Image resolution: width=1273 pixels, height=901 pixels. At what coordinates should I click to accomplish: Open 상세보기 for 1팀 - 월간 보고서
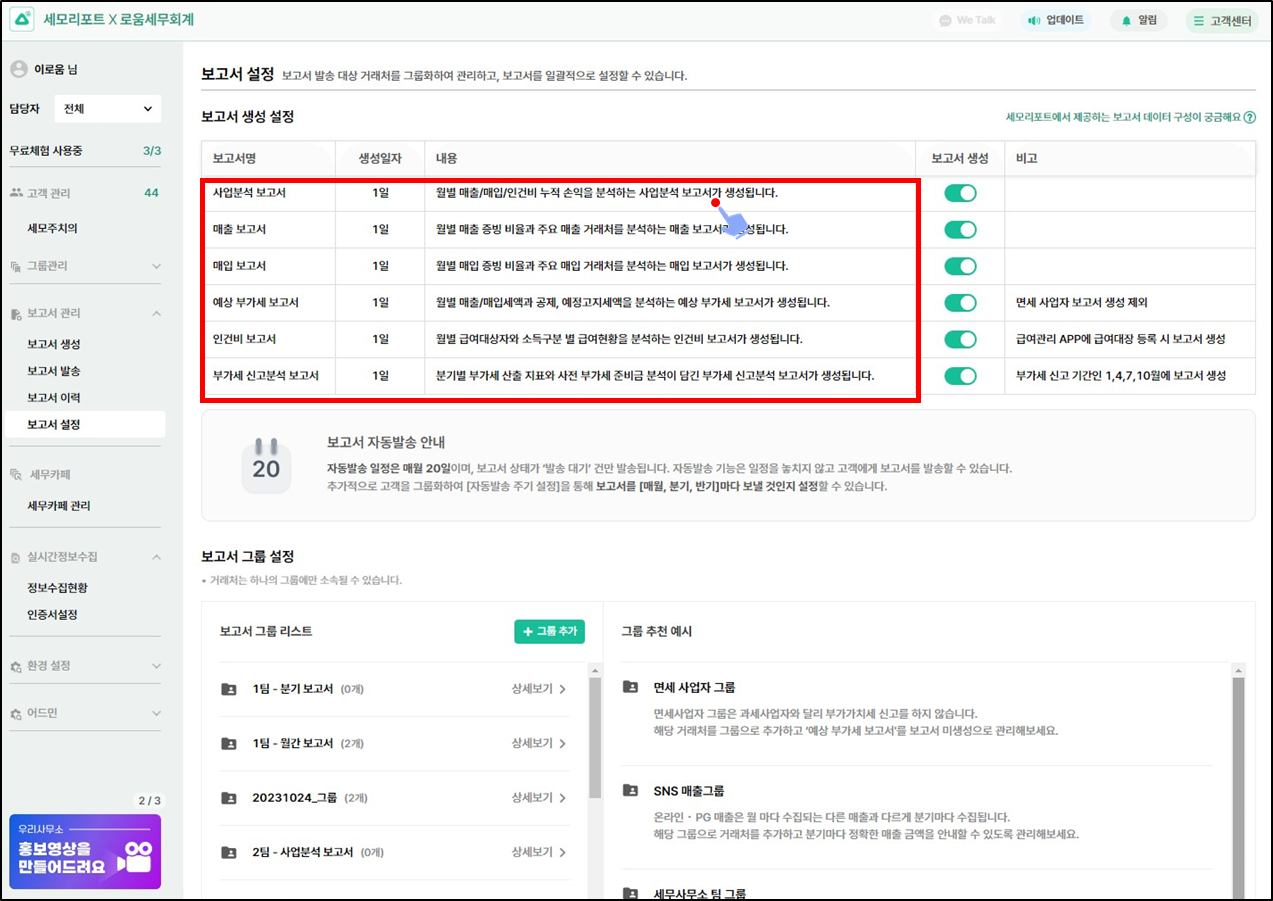coord(539,744)
